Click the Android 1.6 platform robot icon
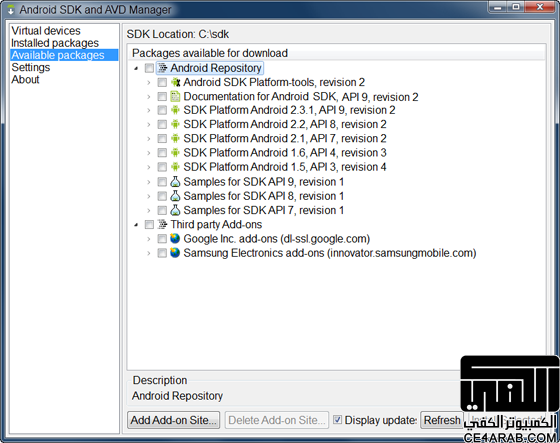 click(175, 153)
